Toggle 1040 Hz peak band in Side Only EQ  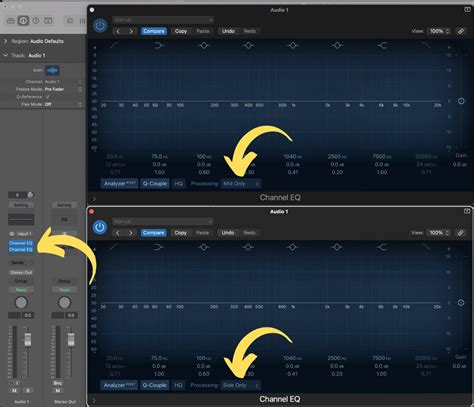coord(292,247)
